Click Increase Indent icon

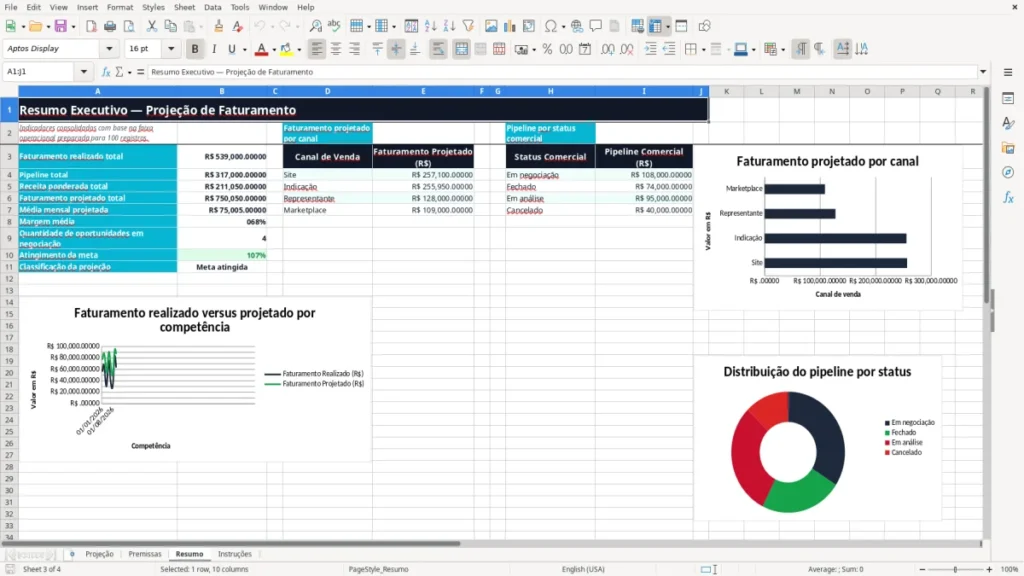coord(650,49)
